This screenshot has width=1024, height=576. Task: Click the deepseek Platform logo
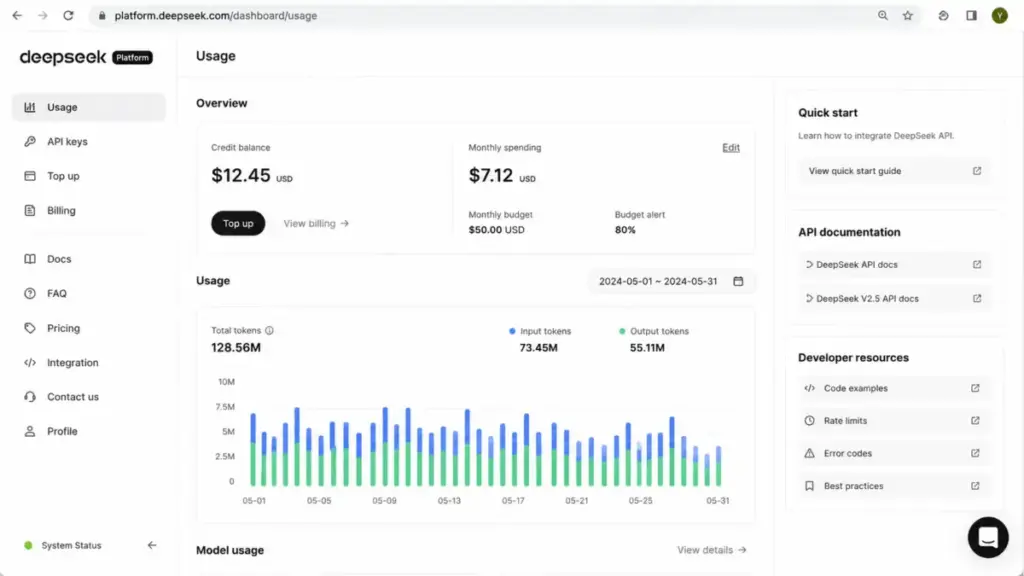(86, 57)
